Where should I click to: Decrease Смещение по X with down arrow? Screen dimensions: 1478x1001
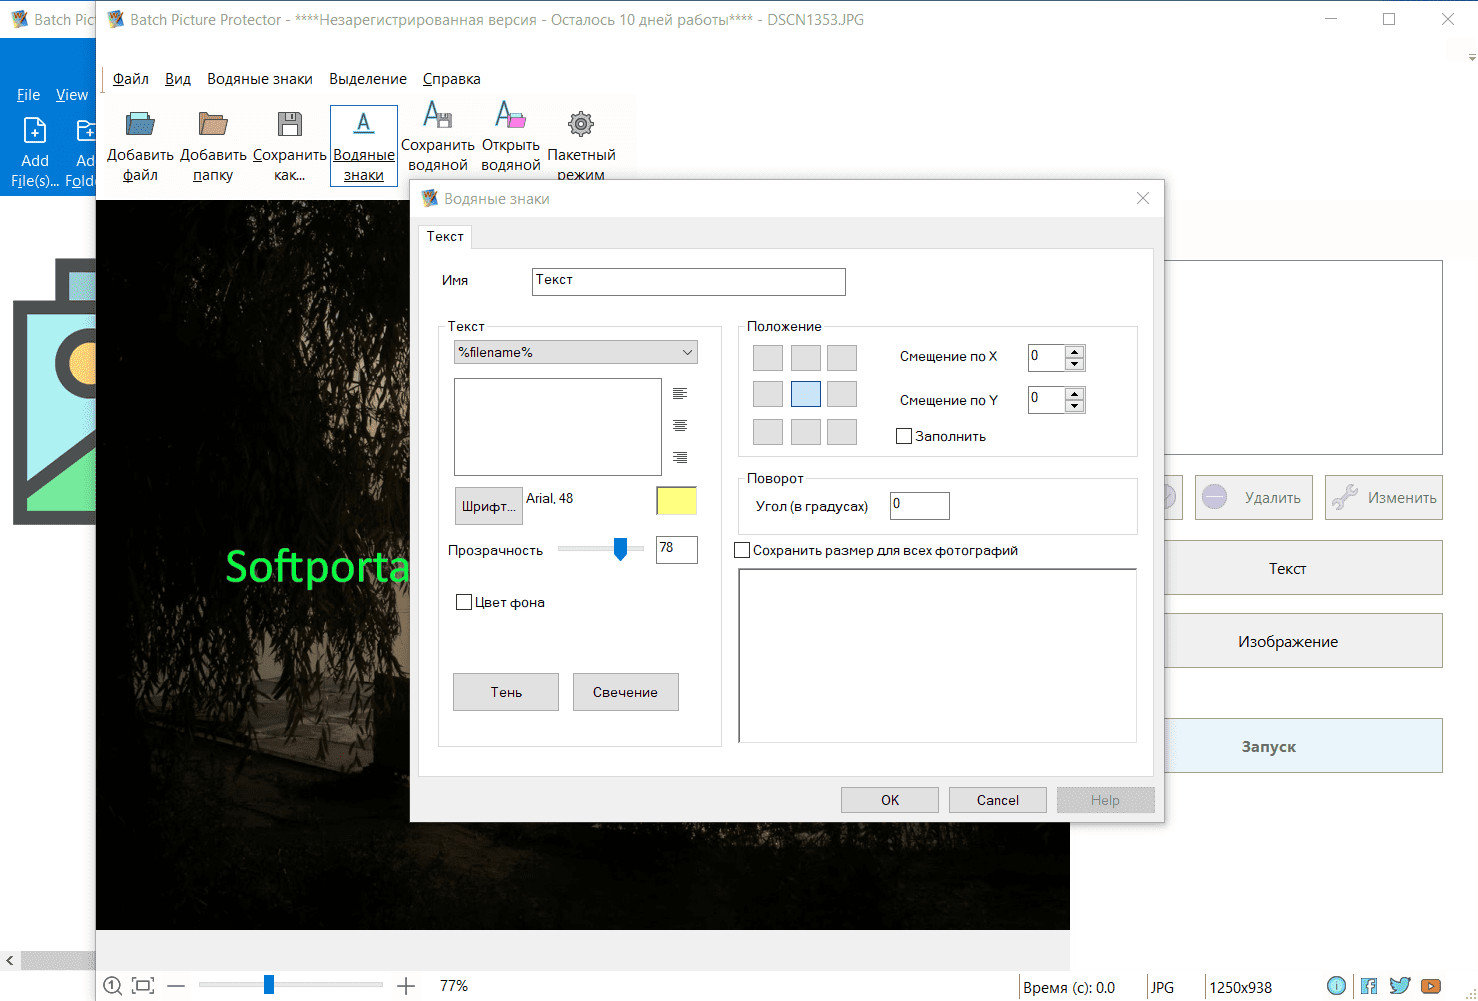click(x=1074, y=364)
